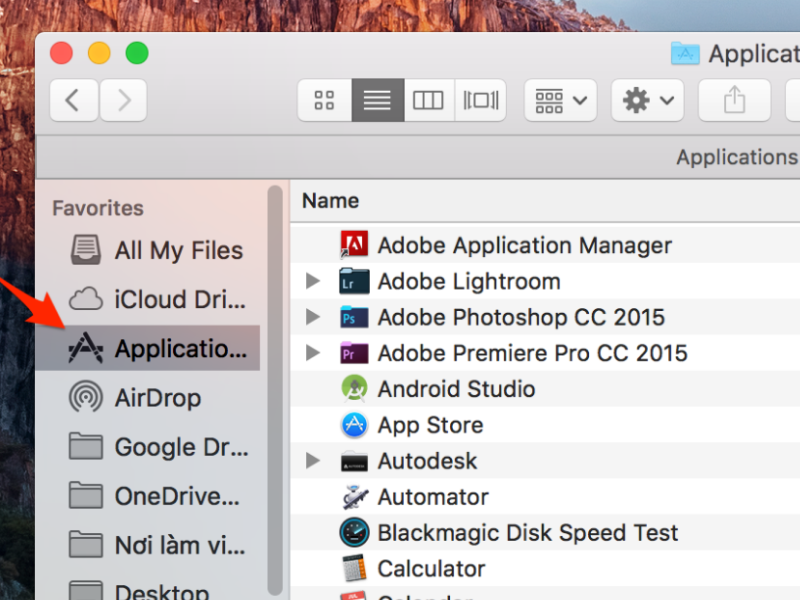The height and width of the screenshot is (600, 800).
Task: Switch to Cover Flow view
Action: click(480, 100)
